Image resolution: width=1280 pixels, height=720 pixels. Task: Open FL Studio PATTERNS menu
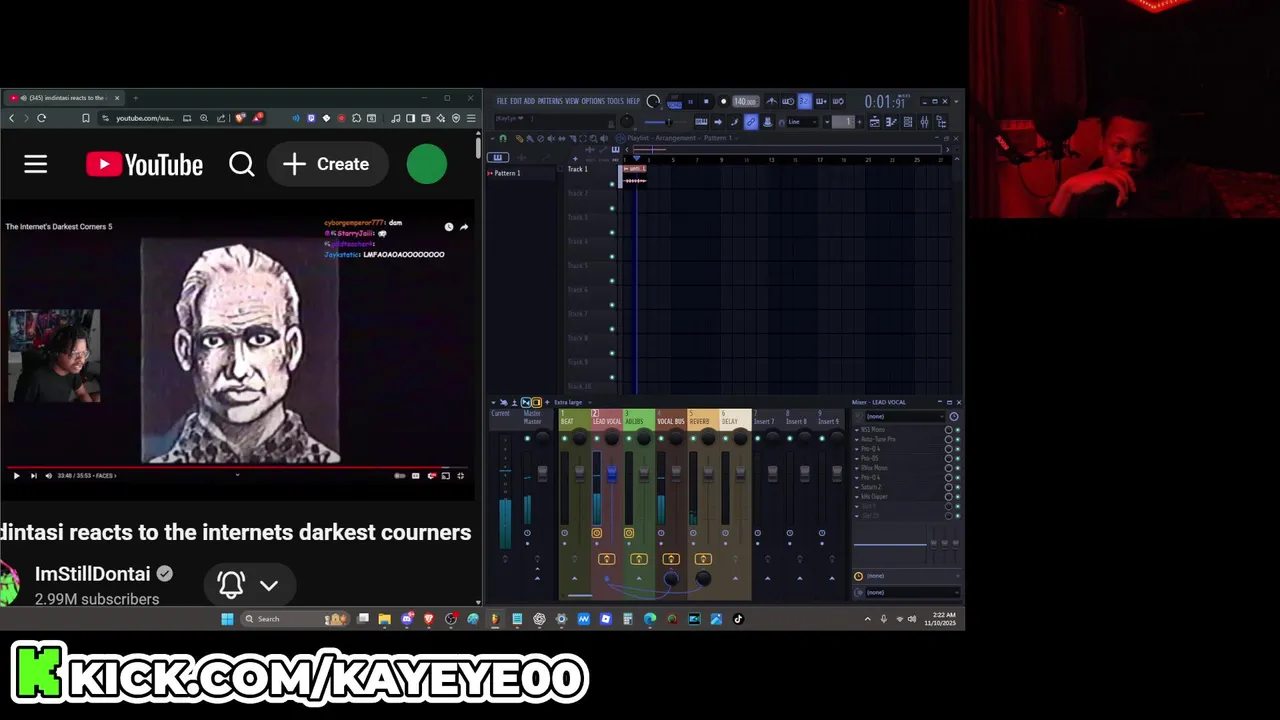tap(550, 101)
